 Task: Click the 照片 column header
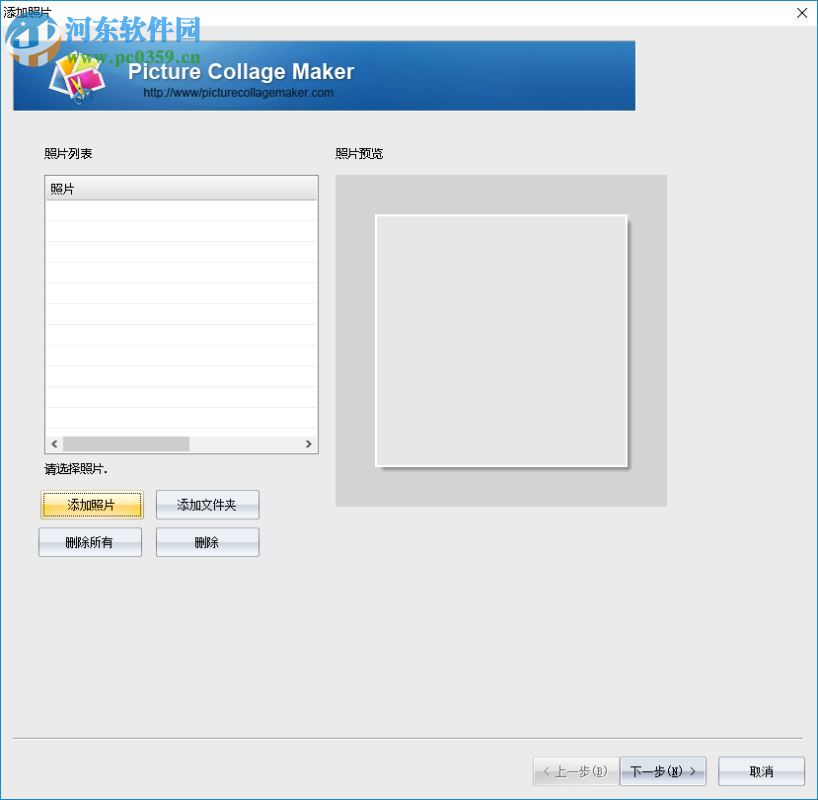[x=180, y=188]
